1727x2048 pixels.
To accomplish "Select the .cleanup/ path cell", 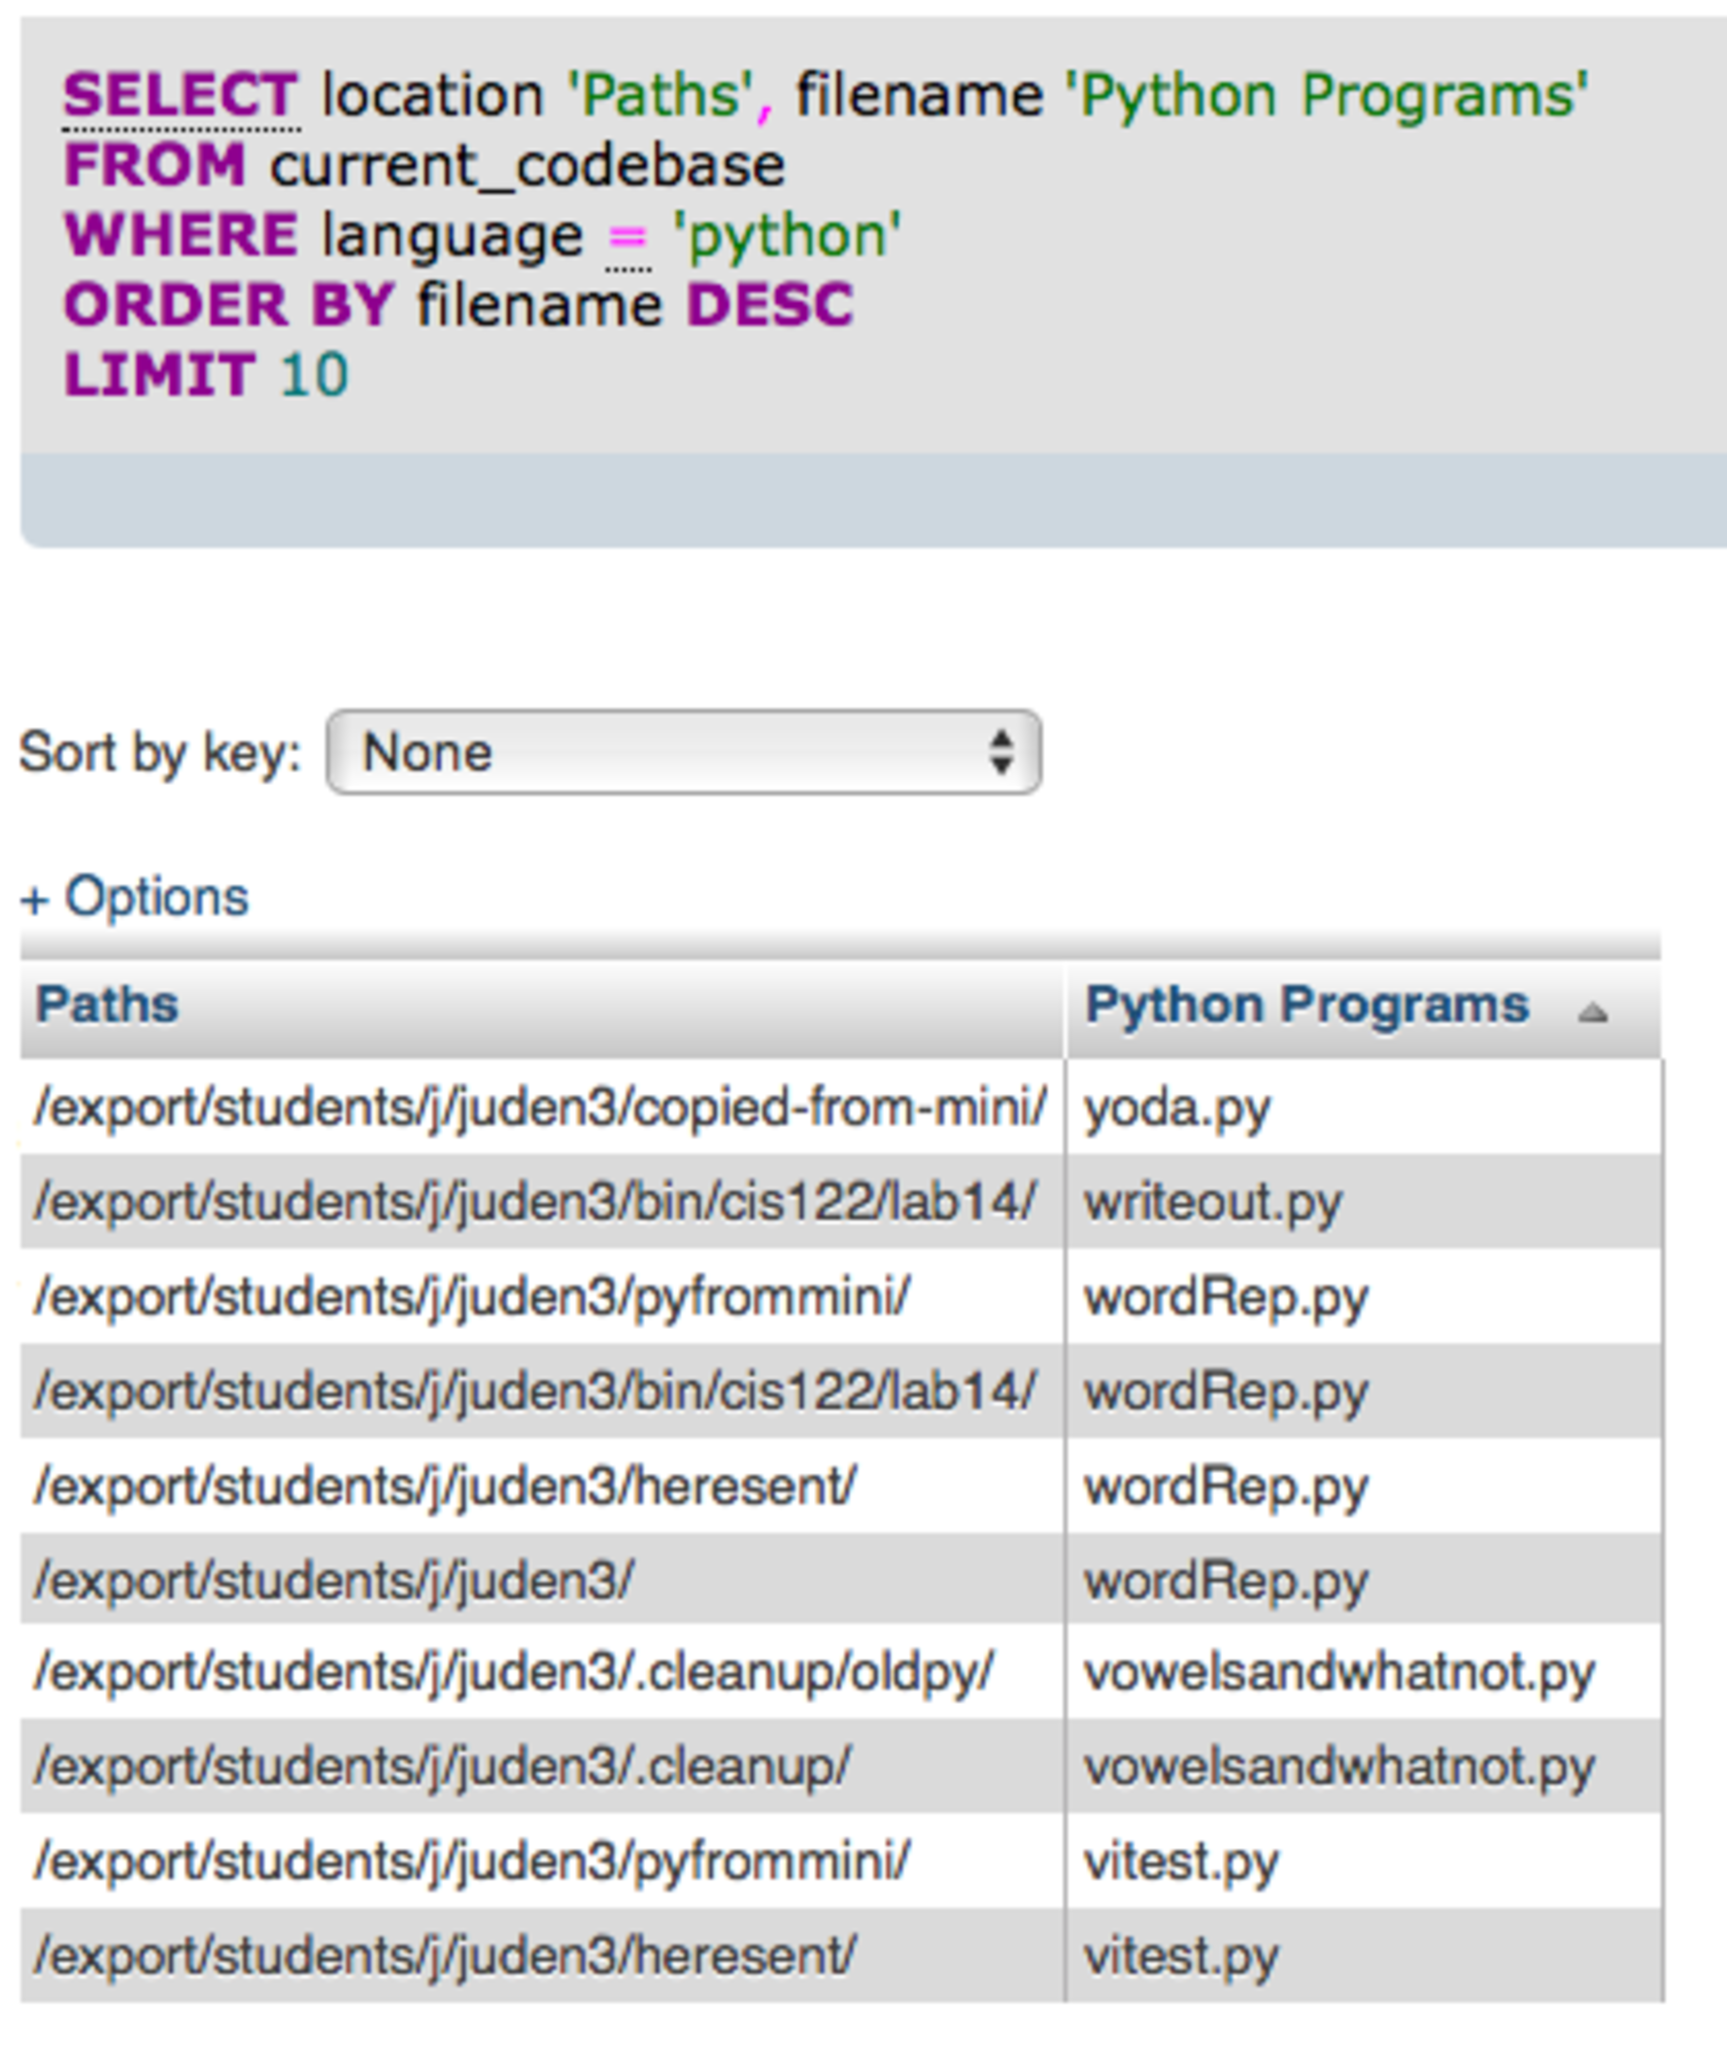I will (x=442, y=1767).
